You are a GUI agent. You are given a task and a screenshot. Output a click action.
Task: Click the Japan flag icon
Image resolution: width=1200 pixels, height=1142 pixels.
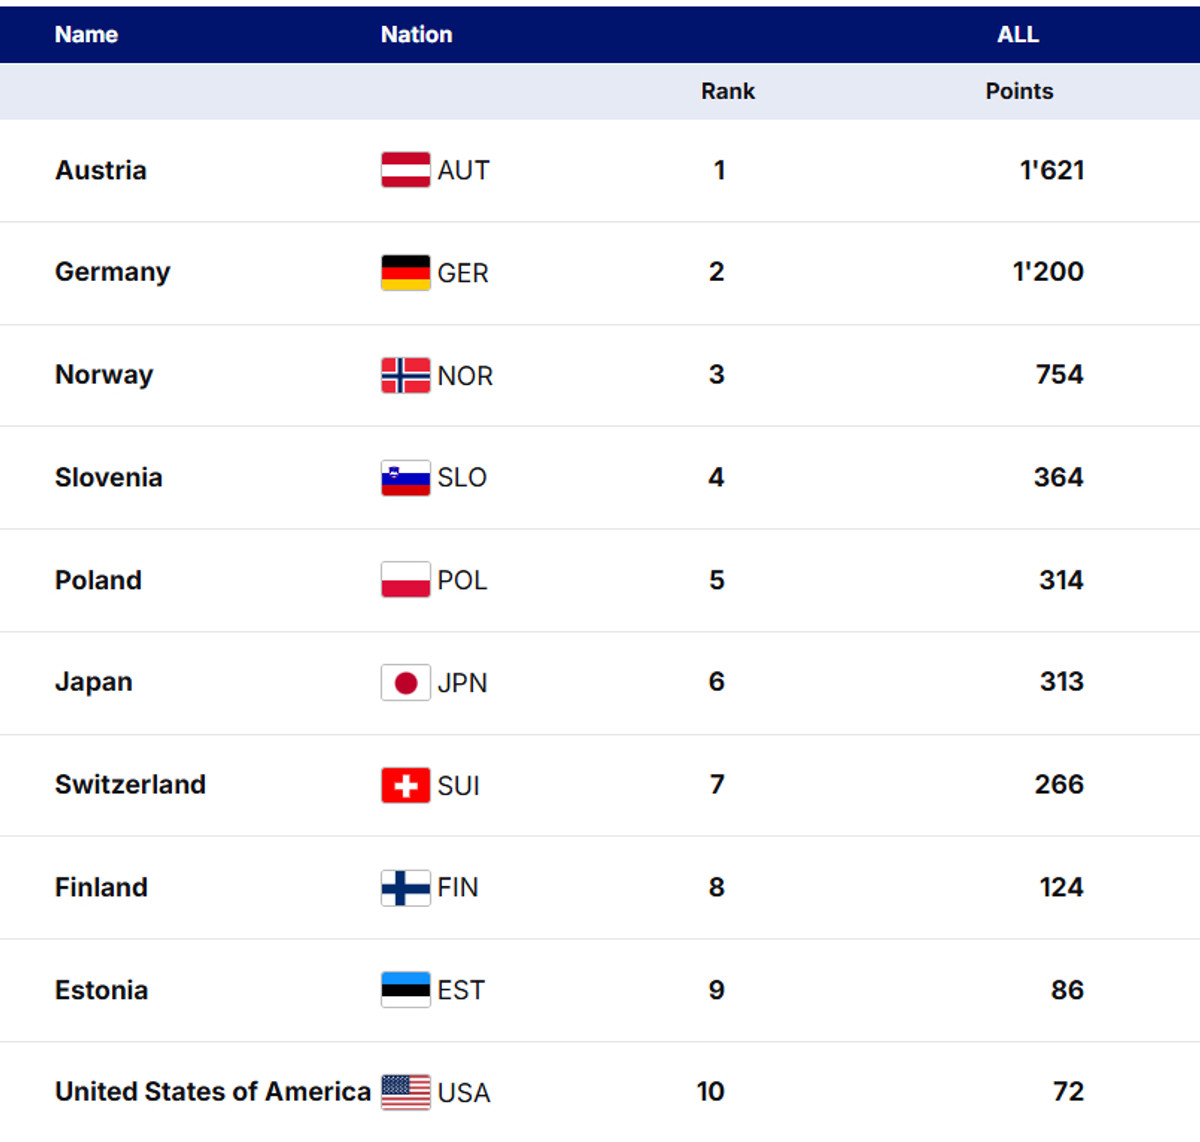pos(405,682)
